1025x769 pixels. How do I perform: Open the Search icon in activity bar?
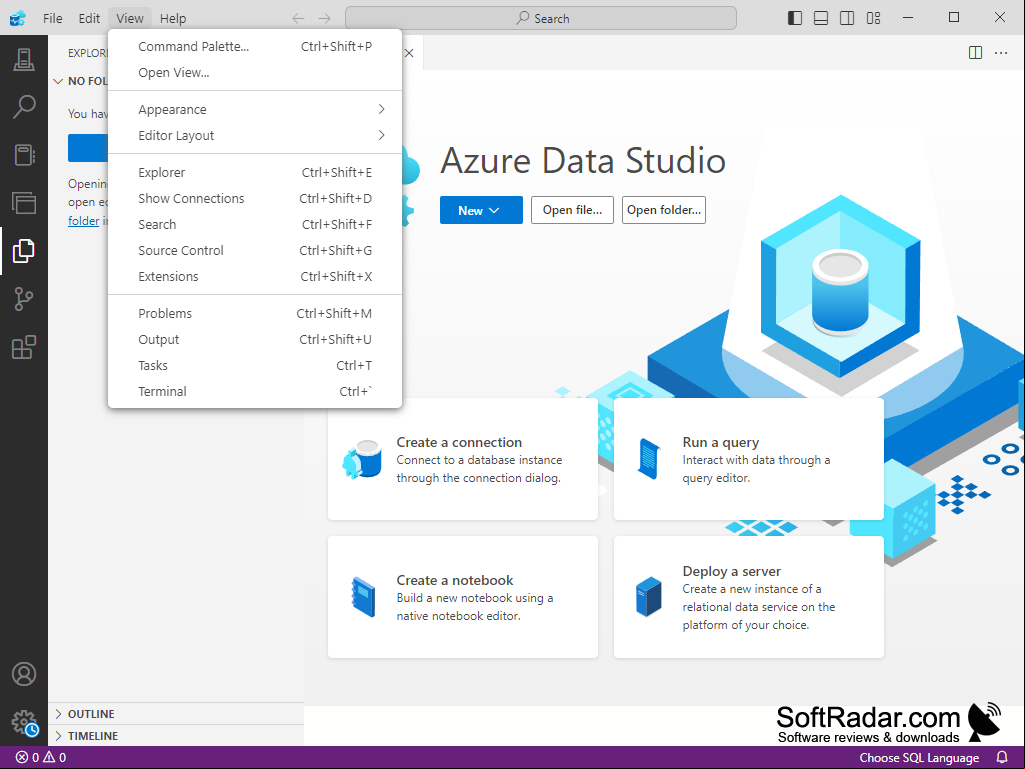tap(24, 107)
